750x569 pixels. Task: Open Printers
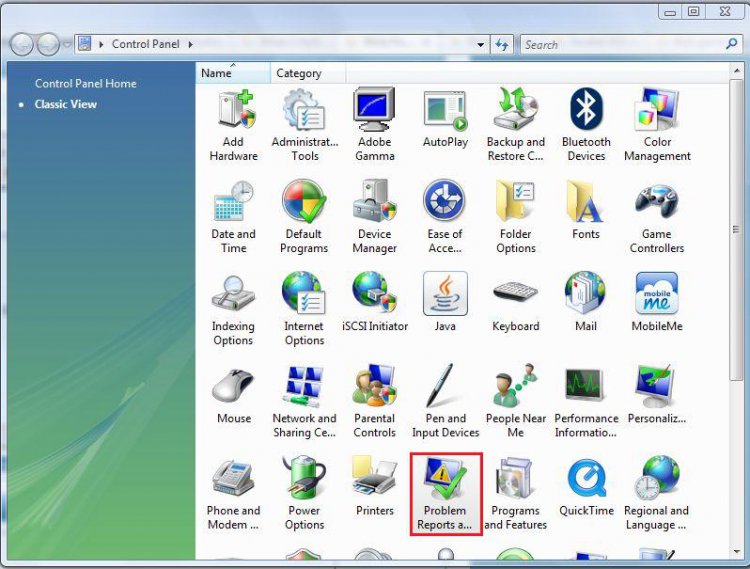click(x=375, y=487)
